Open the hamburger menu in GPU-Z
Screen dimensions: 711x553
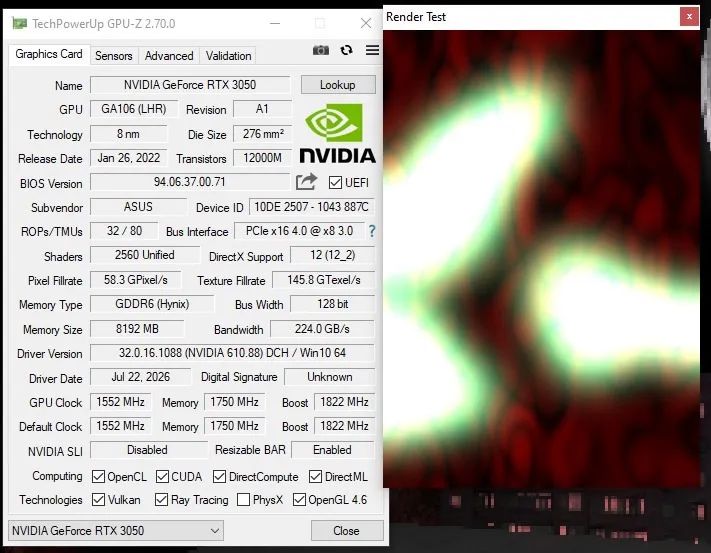pyautogui.click(x=372, y=50)
